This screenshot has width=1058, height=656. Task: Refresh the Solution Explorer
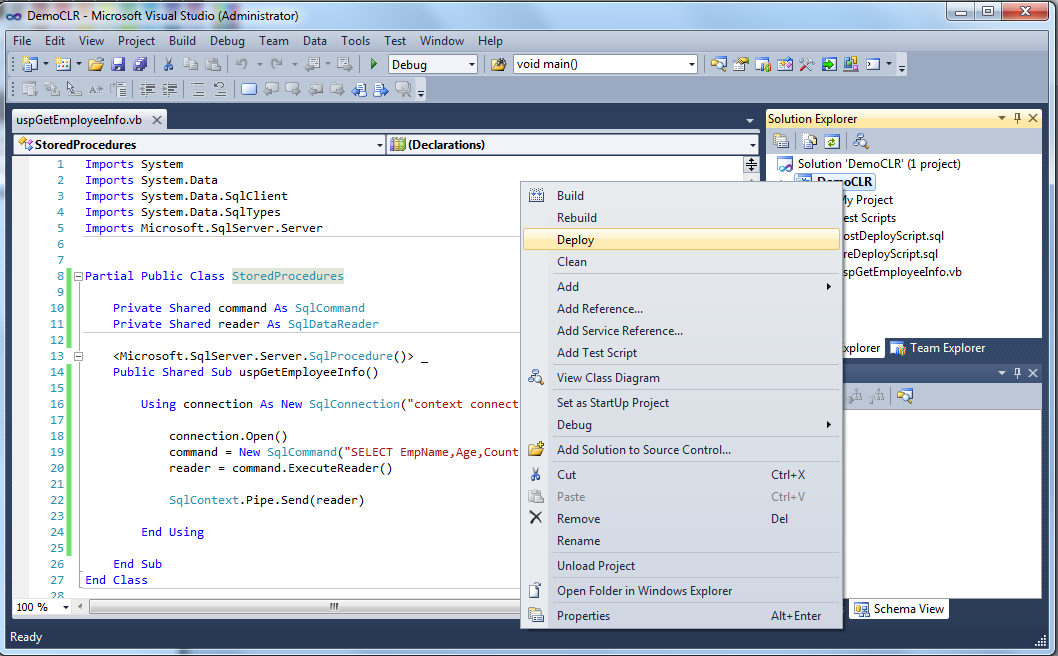pyautogui.click(x=832, y=141)
